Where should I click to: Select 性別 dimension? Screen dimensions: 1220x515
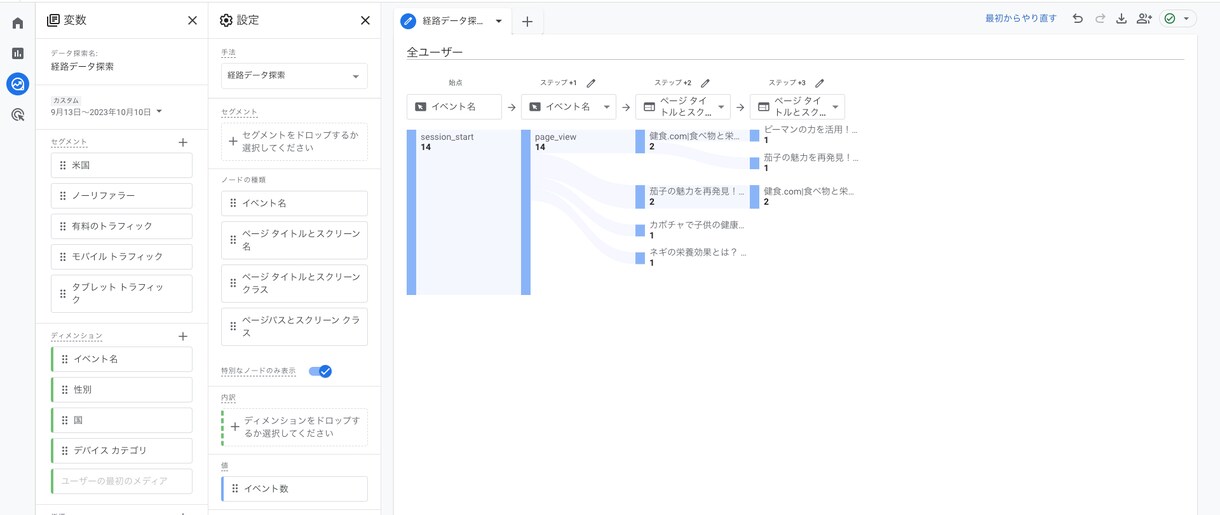(121, 389)
